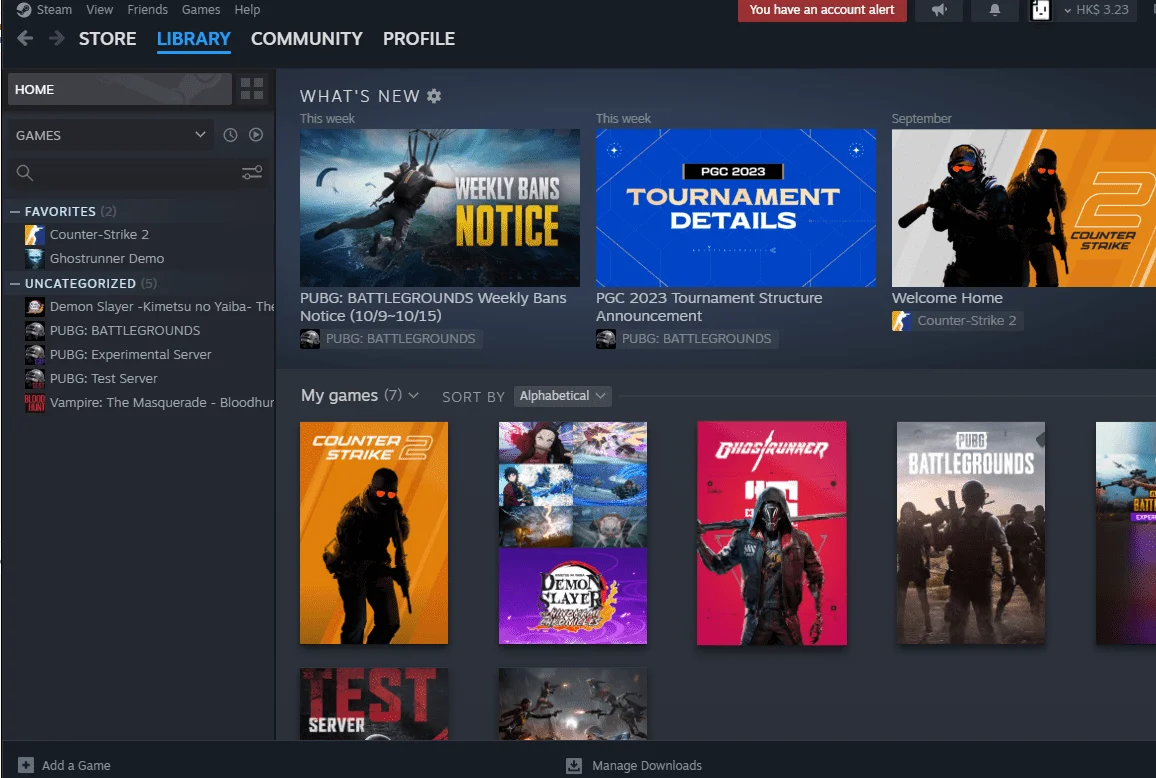Select PUBG Battlegrounds game cover
Viewport: 1156px width, 778px height.
971,533
